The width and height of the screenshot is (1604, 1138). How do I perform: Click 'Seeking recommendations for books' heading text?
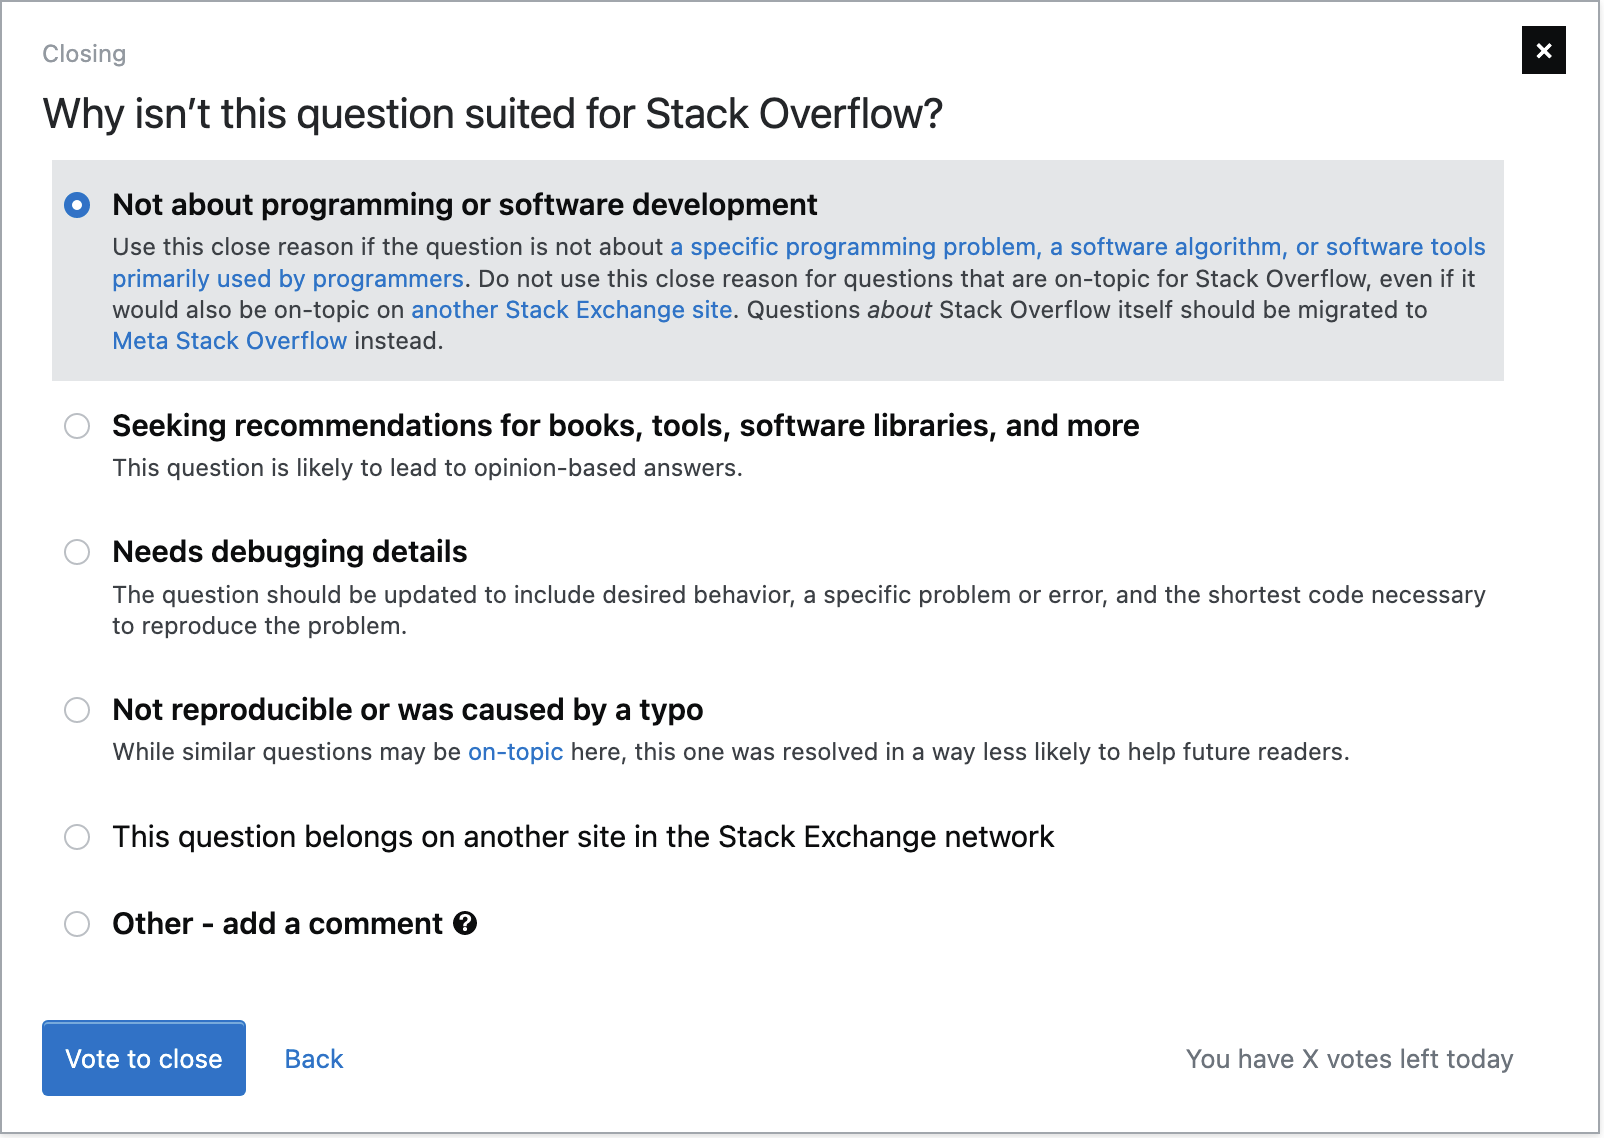coord(626,426)
